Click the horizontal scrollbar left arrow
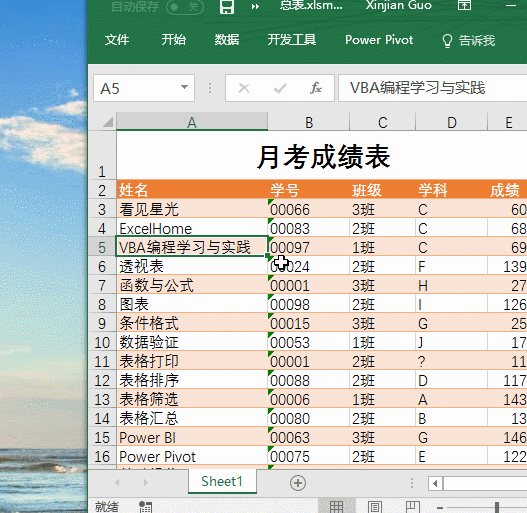This screenshot has width=527, height=513. tap(435, 483)
